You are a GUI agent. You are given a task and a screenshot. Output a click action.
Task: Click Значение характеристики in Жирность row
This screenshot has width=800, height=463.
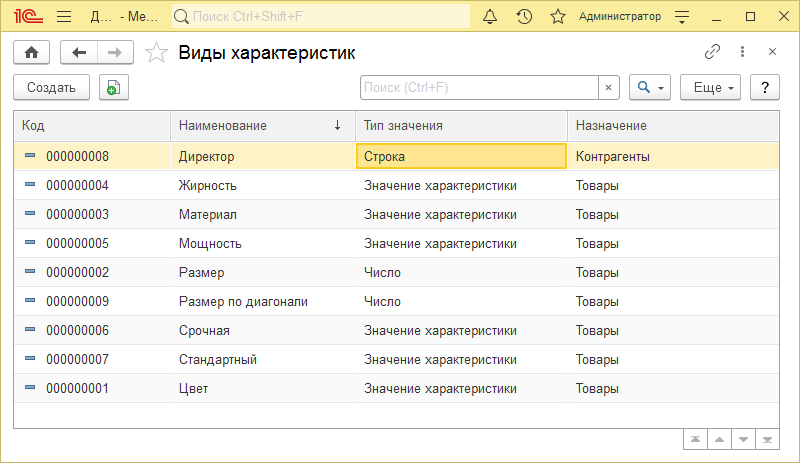[461, 185]
